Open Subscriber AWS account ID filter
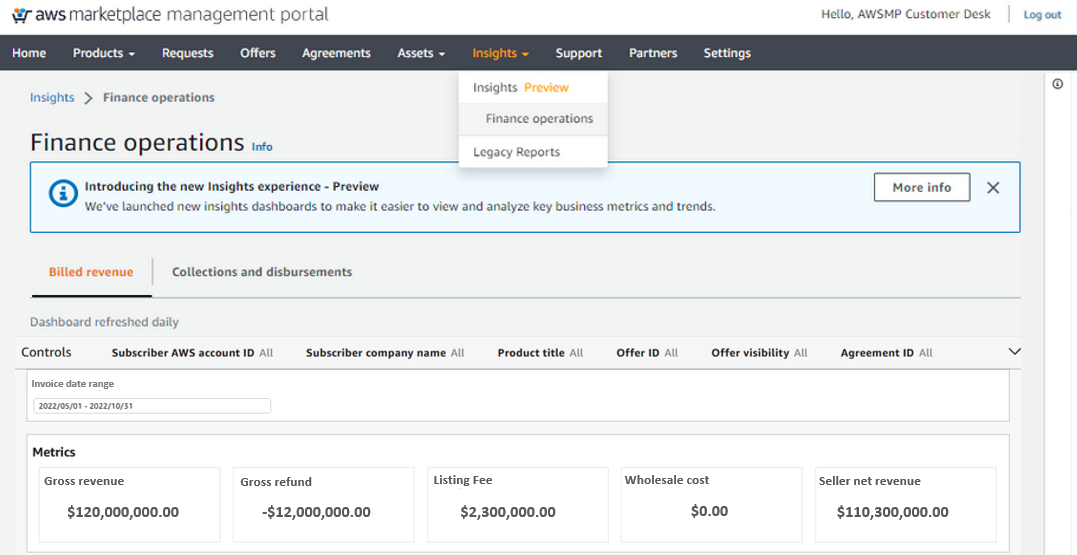 [x=192, y=352]
